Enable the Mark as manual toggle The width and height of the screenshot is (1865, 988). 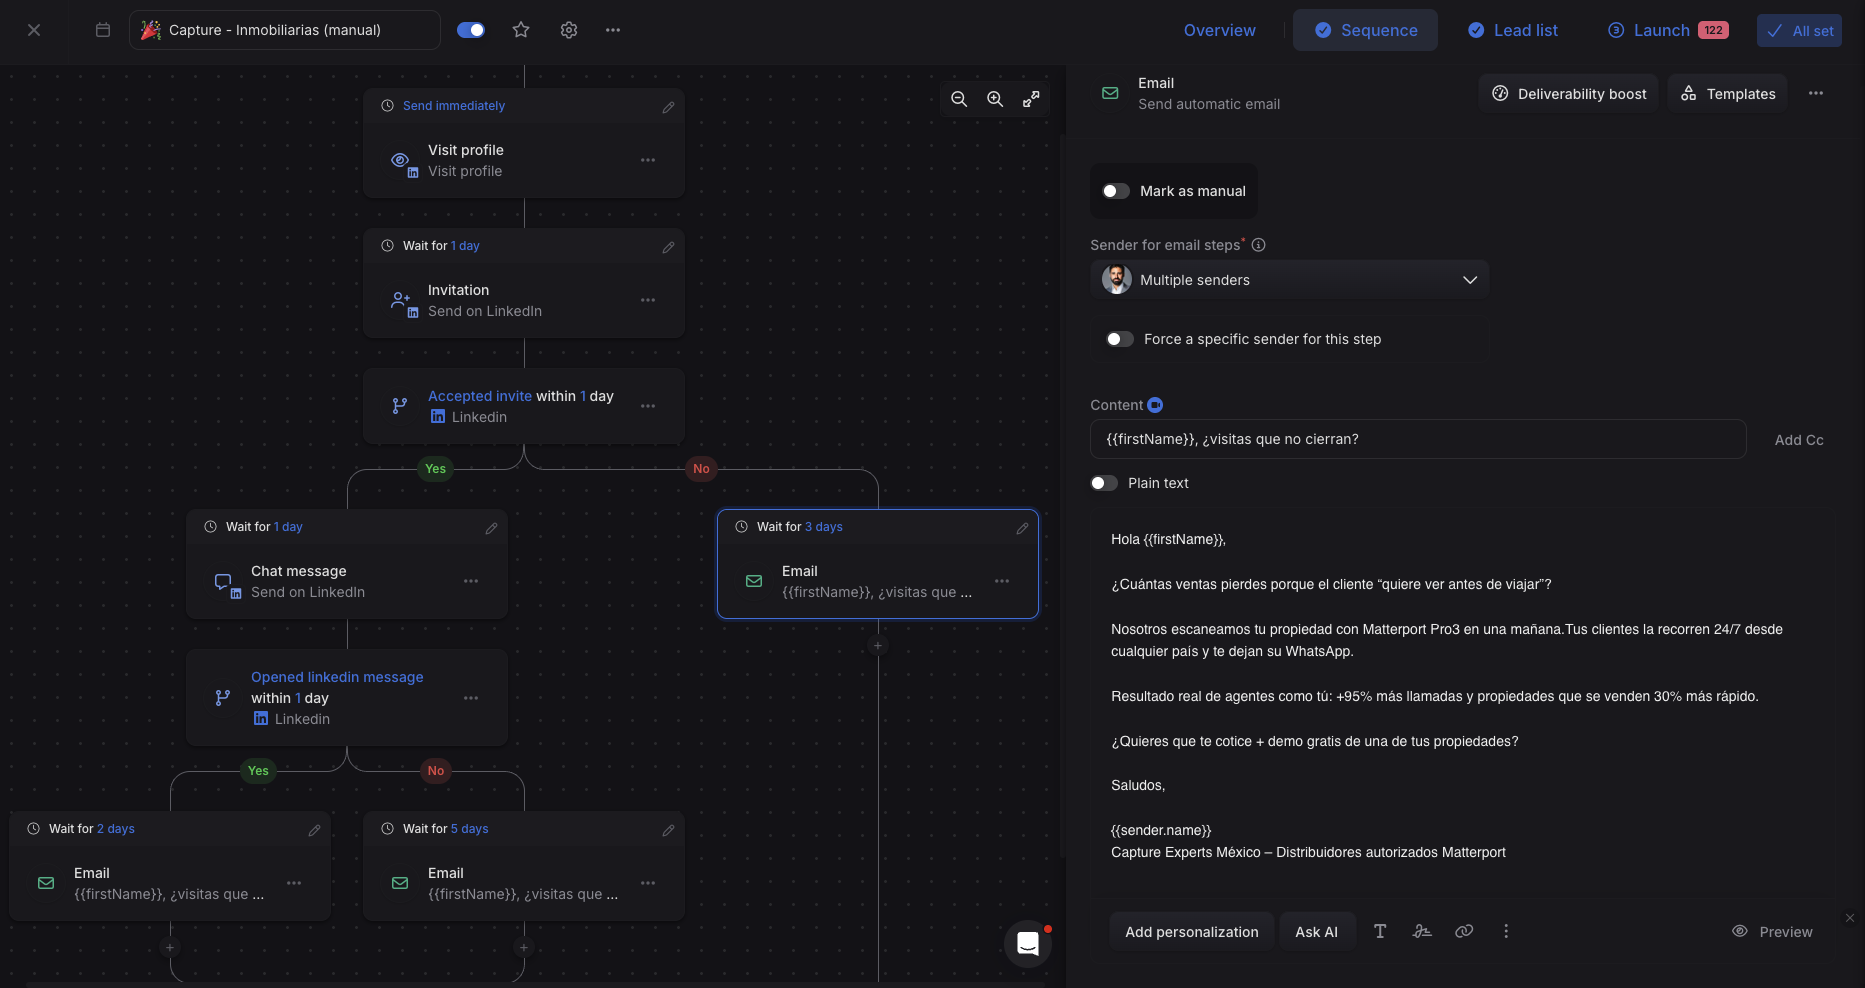[1116, 191]
